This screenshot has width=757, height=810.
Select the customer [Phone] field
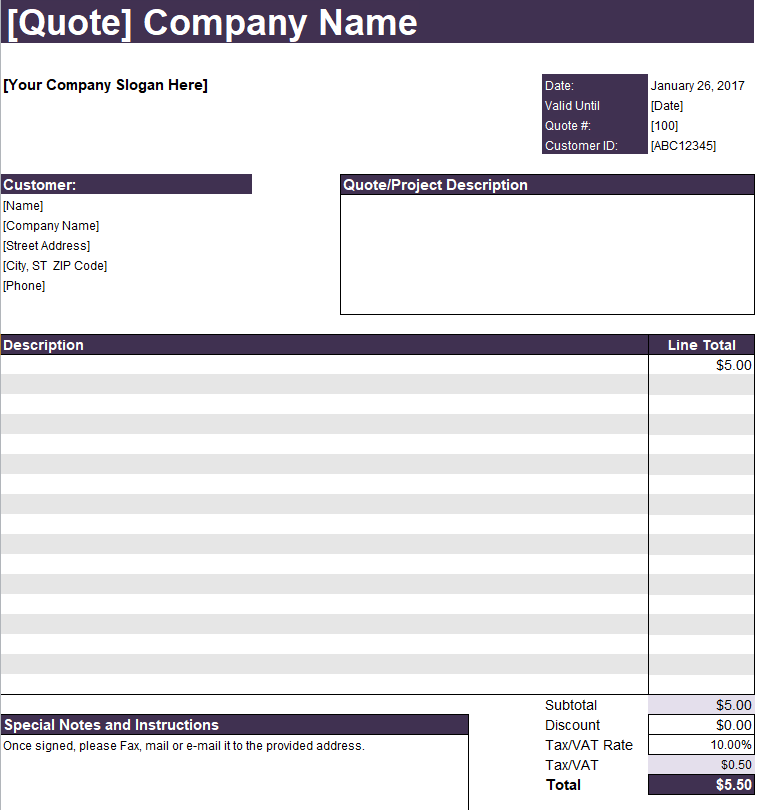click(x=24, y=286)
